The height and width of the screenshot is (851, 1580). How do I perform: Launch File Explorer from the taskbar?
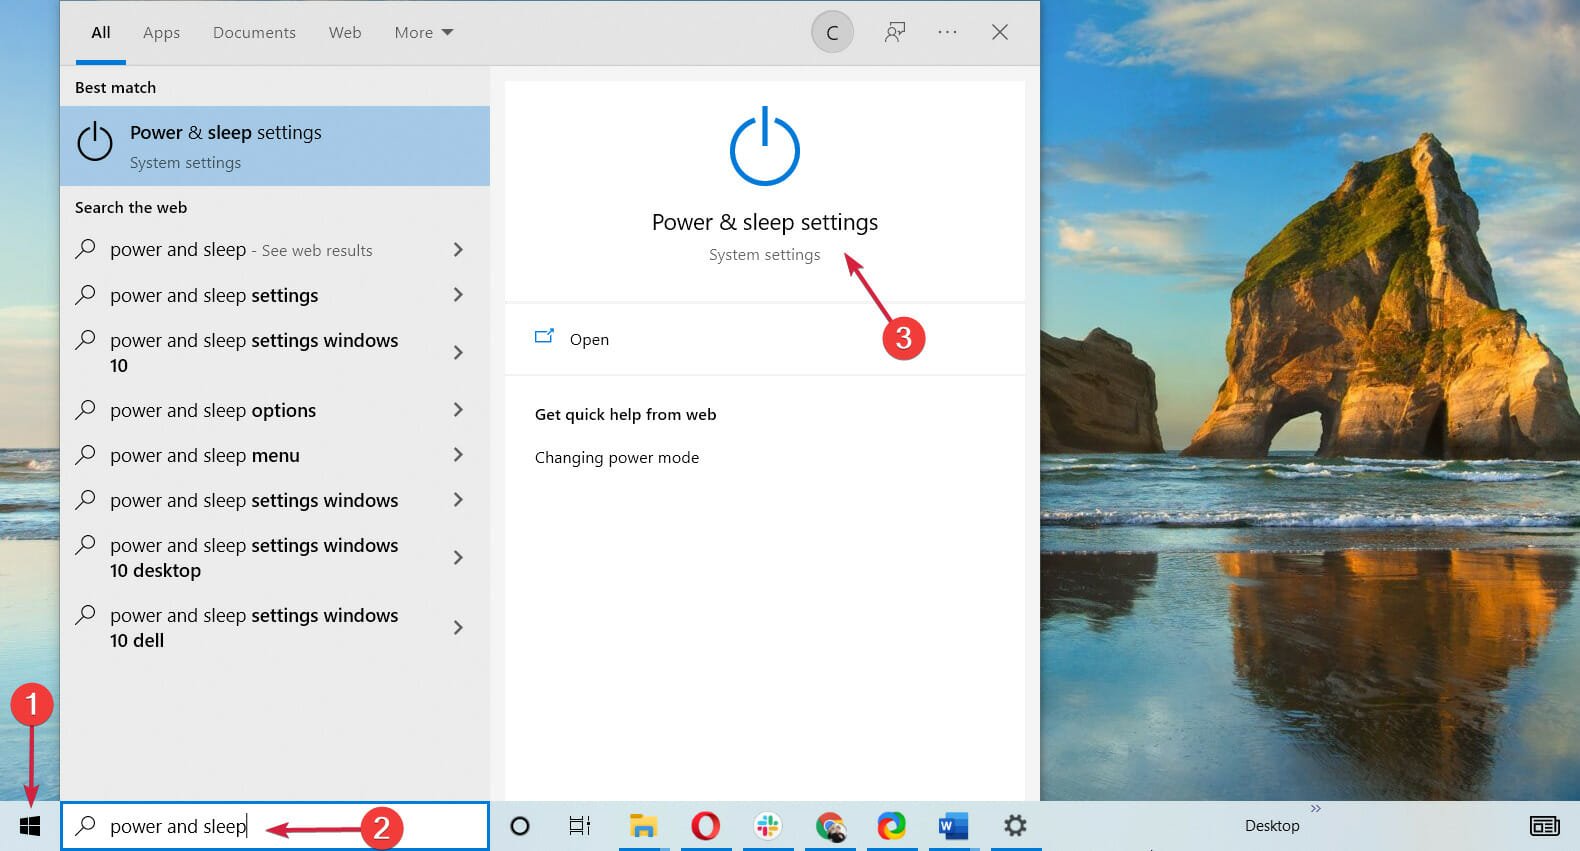point(643,826)
